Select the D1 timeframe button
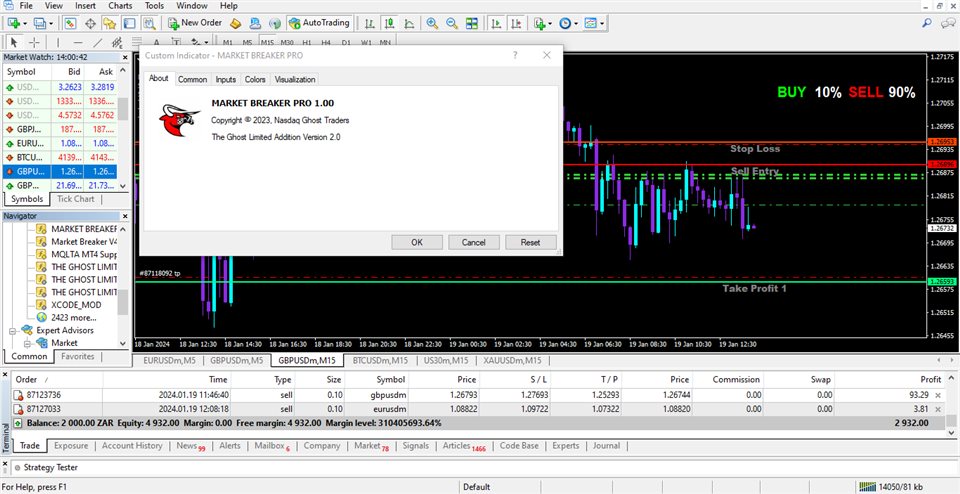 [346, 43]
